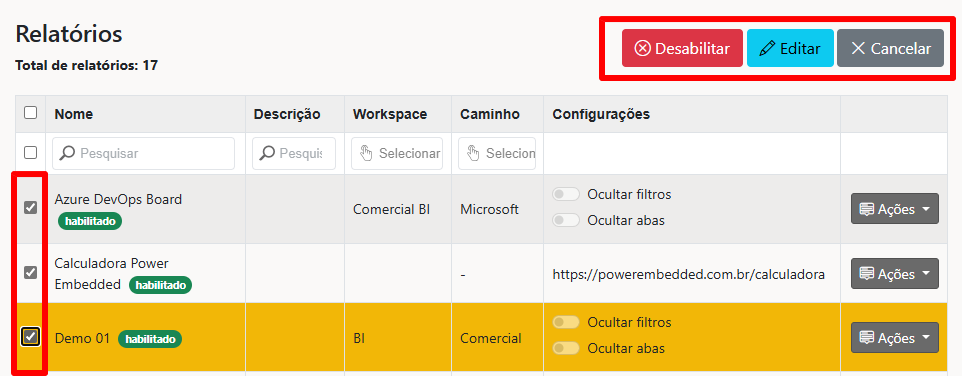Click the list icon on Azure DevOps Ações
Screen dimensions: 962x376
click(866, 209)
